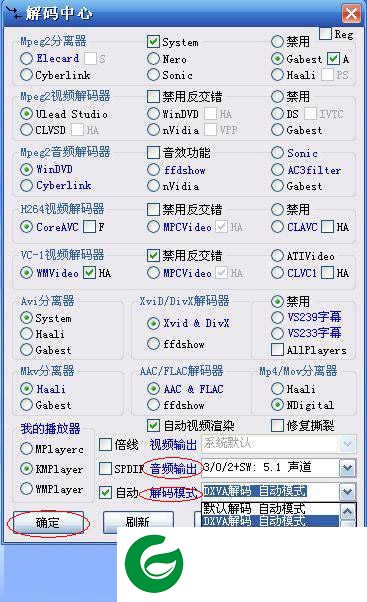Select Elecard Mpeg2 splitter radio
The height and width of the screenshot is (602, 367).
(26, 58)
